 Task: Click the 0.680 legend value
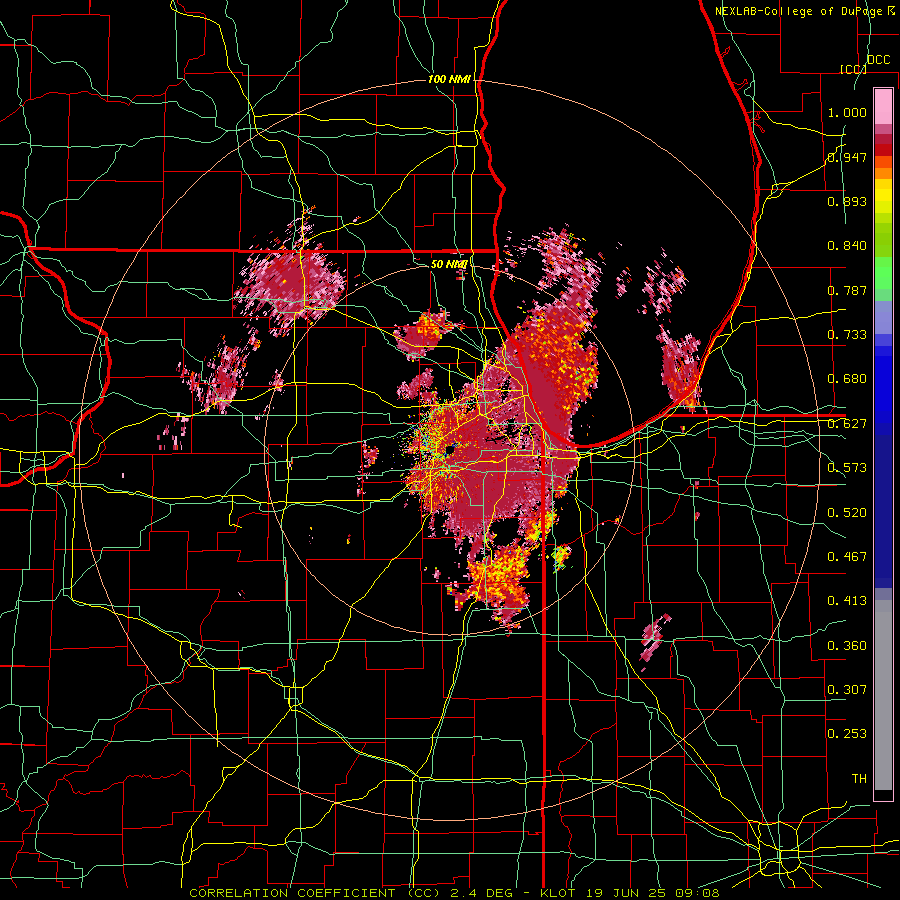[x=847, y=379]
